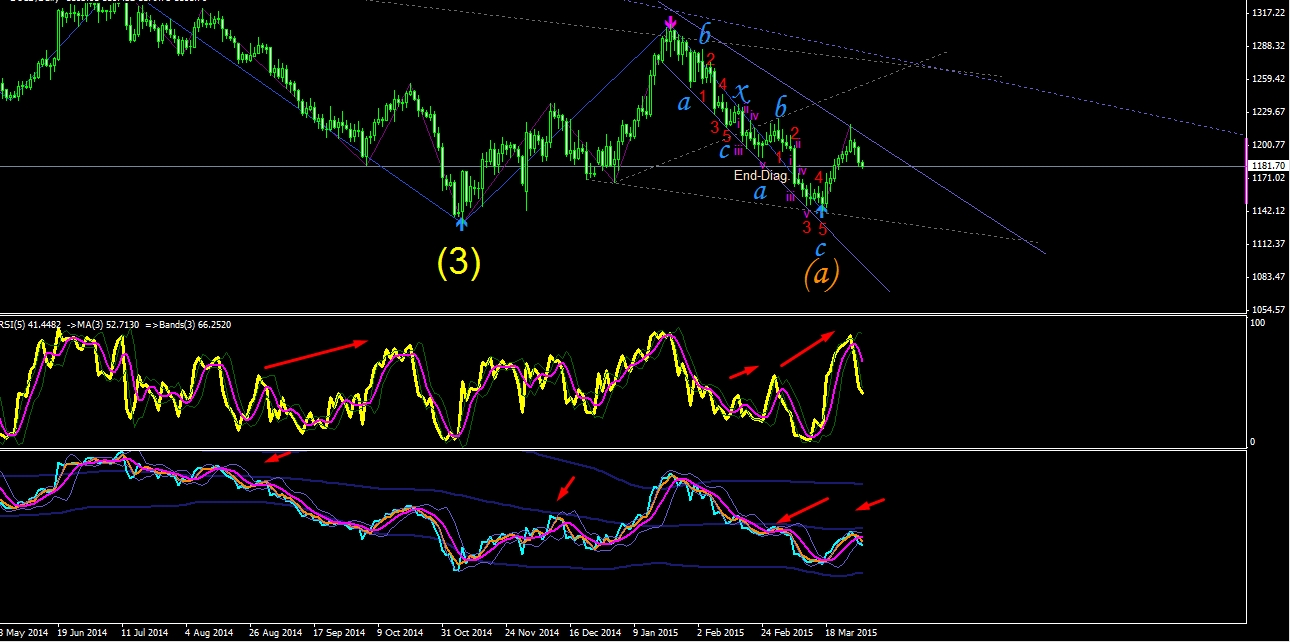This screenshot has width=1290, height=642.
Task: Select the blue up arrow above orange (a)
Action: 822,210
